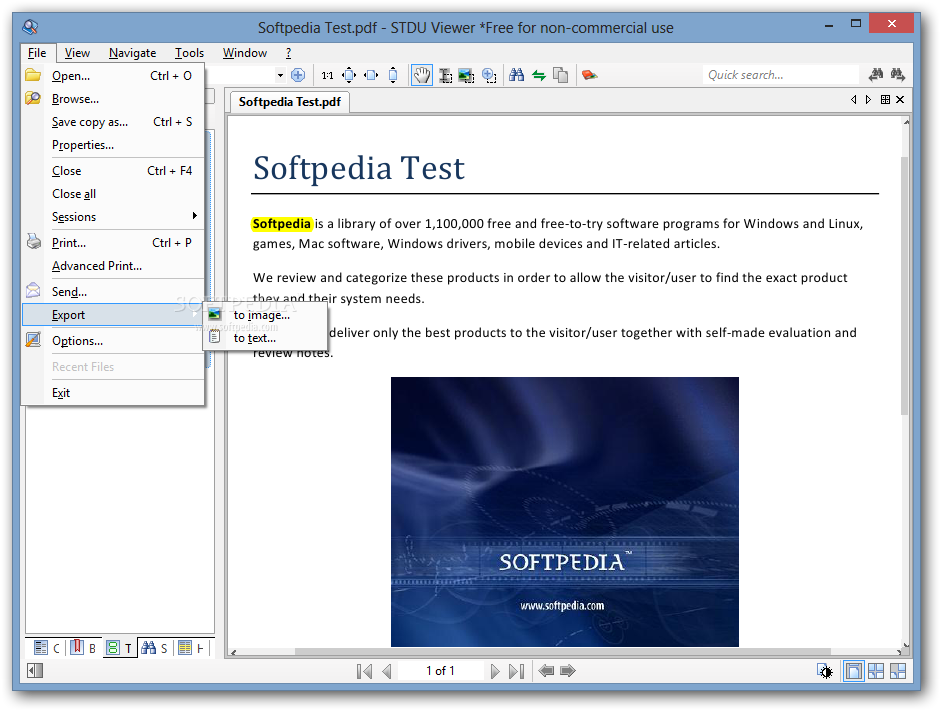Click the navigate back arrow icon
941x711 pixels.
(x=546, y=671)
